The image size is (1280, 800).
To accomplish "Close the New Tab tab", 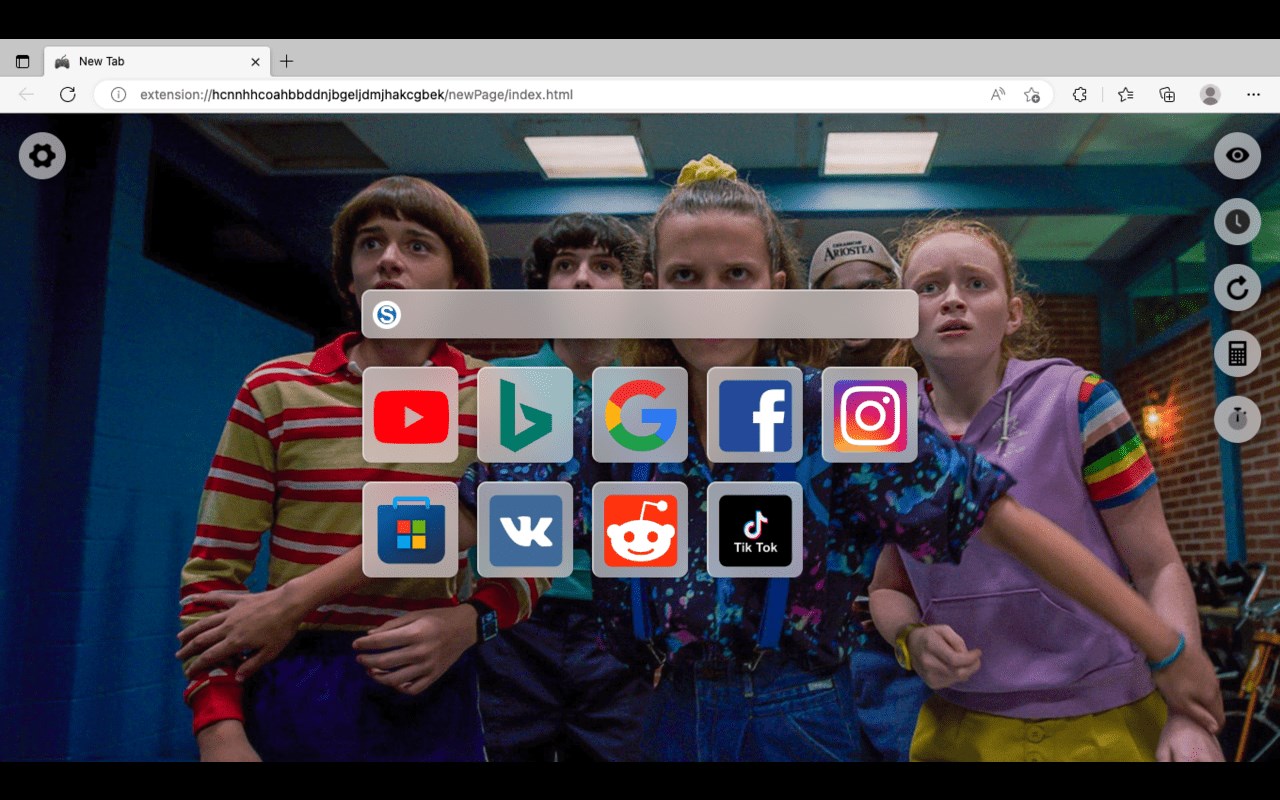I will [255, 62].
